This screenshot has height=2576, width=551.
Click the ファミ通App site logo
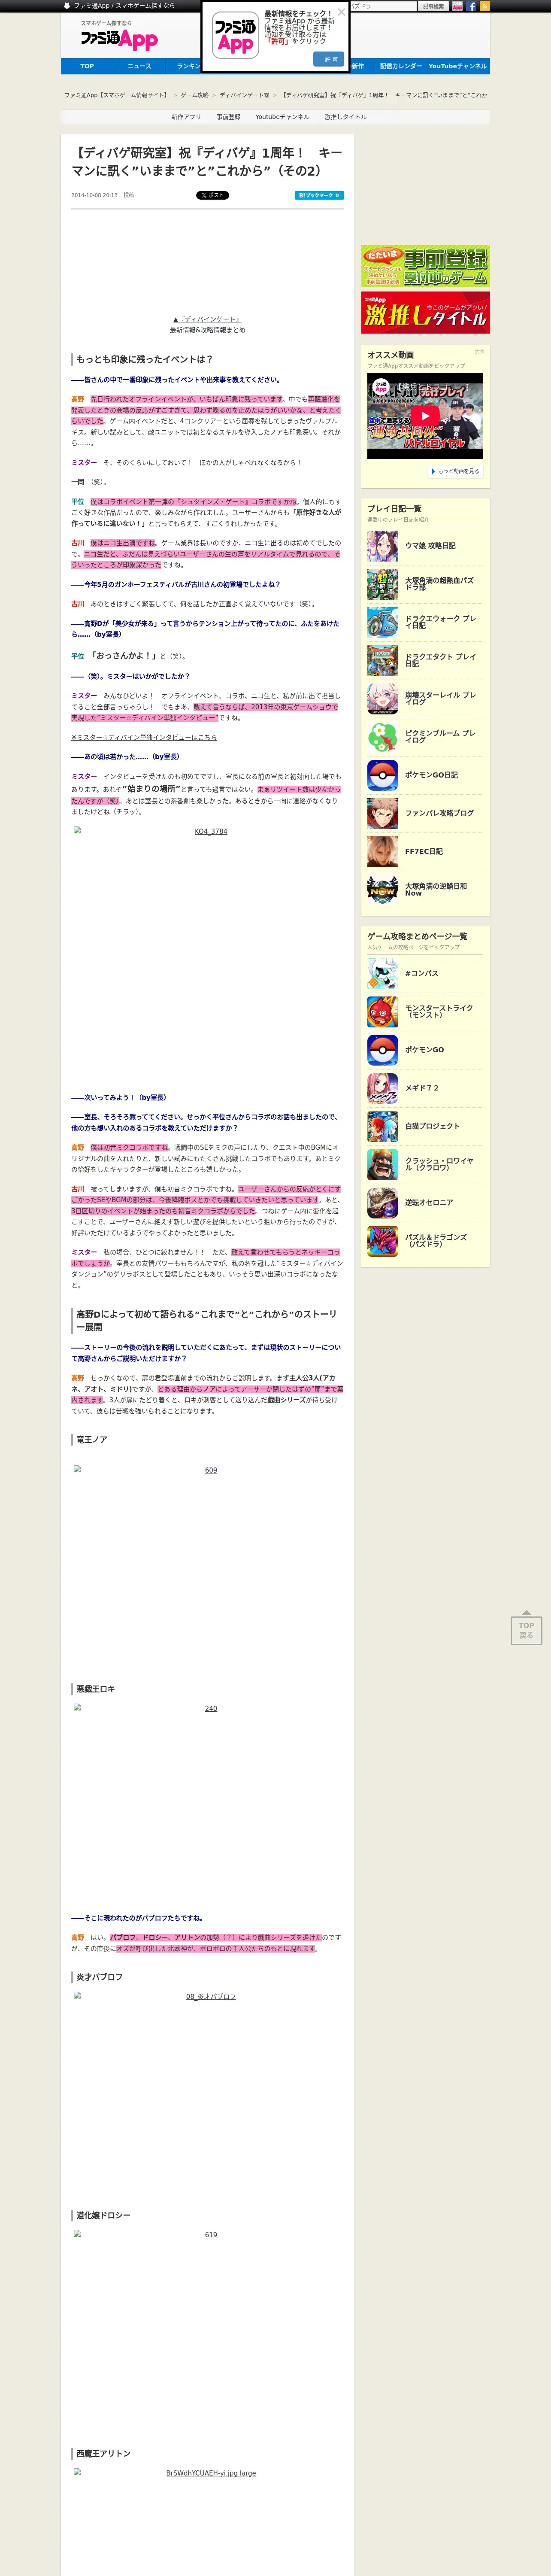click(119, 39)
